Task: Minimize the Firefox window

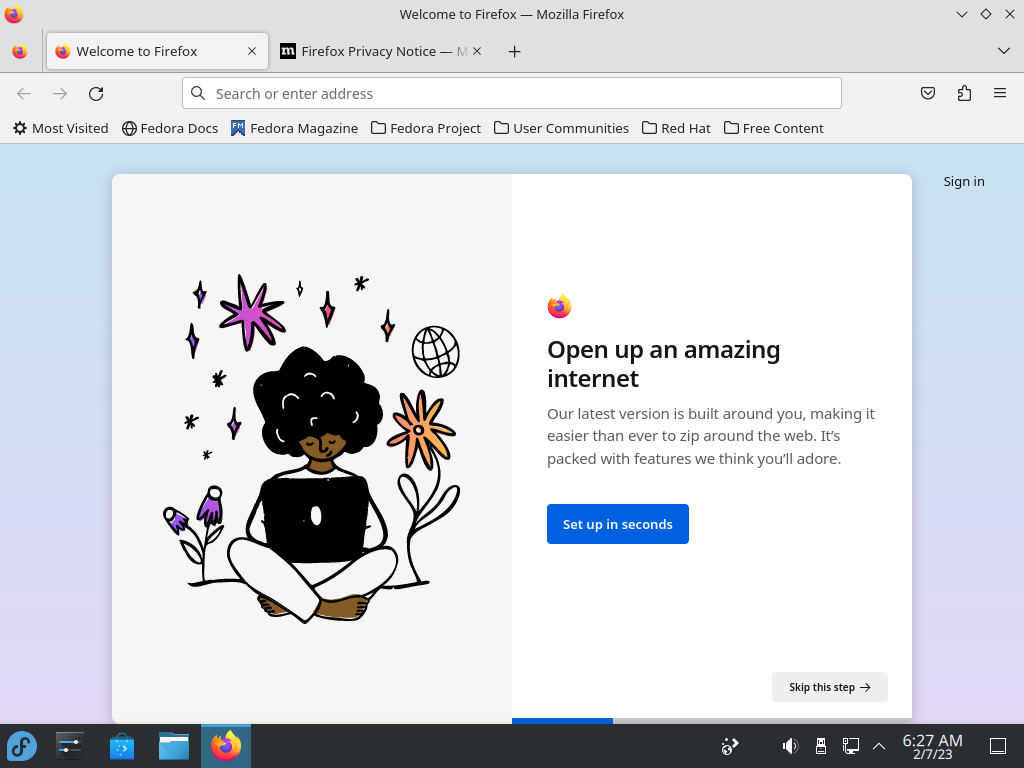Action: 961,14
